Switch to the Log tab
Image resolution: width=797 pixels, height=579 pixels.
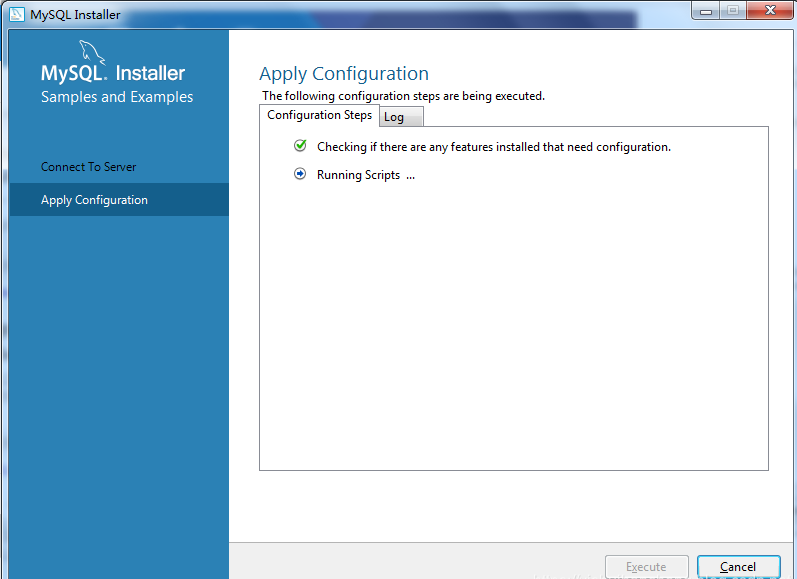[x=401, y=117]
